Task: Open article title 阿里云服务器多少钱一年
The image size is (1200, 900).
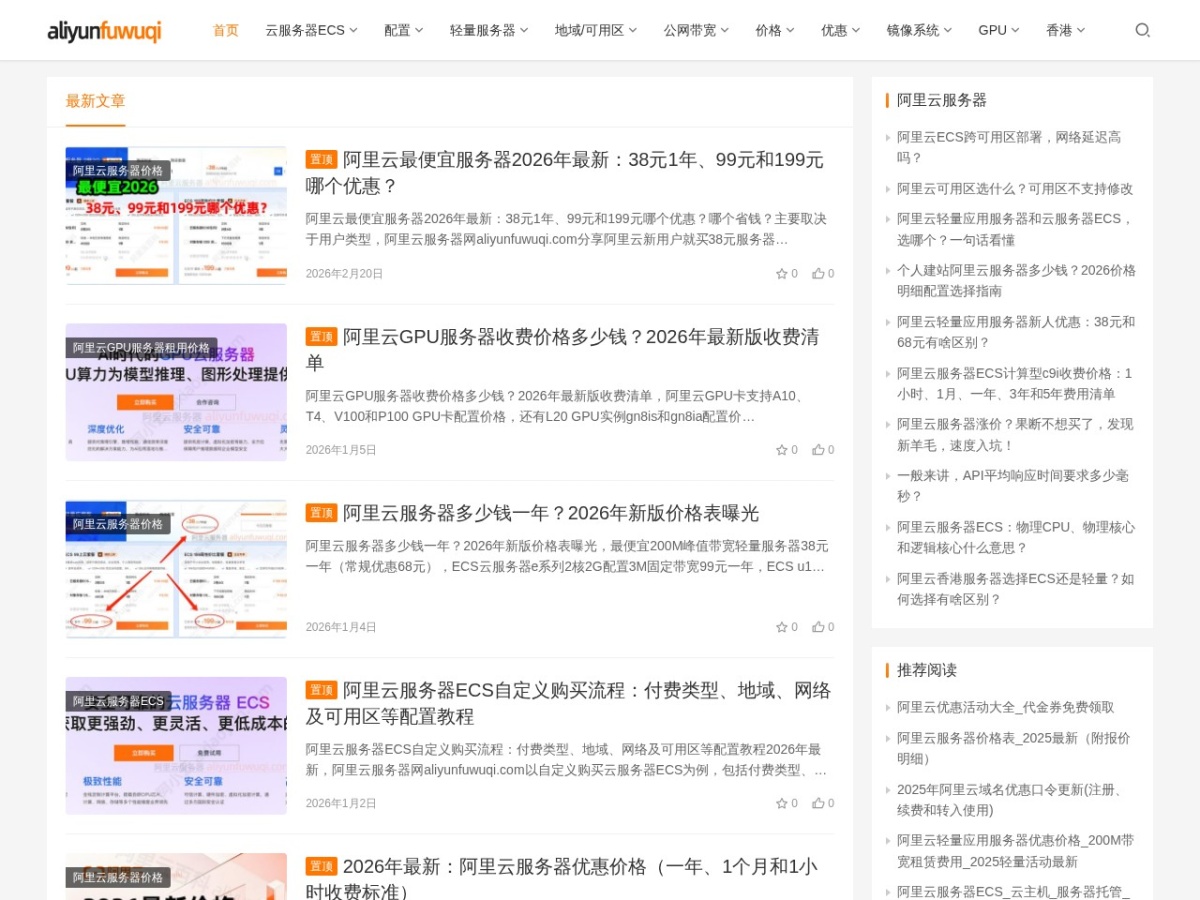Action: tap(551, 513)
